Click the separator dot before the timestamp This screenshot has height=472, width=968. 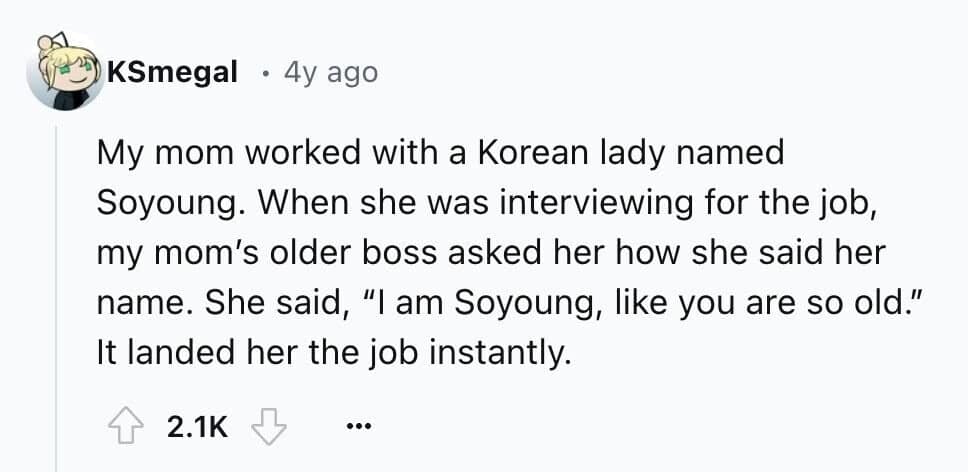tap(262, 72)
